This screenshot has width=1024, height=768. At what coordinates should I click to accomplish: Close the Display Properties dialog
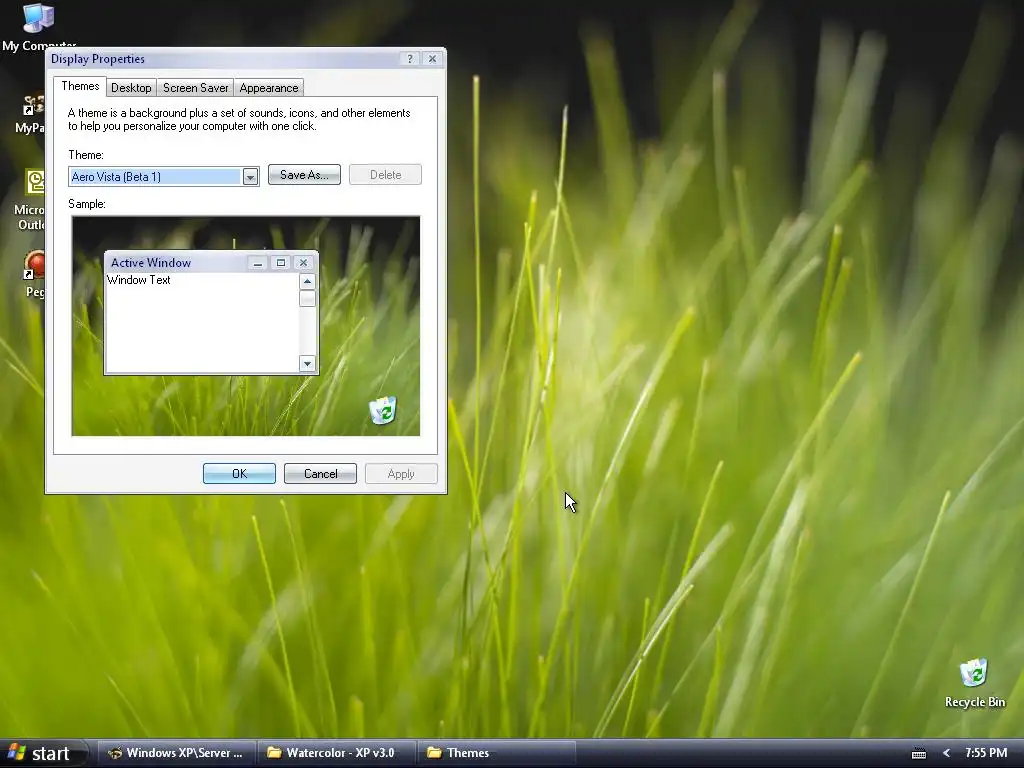pos(432,59)
